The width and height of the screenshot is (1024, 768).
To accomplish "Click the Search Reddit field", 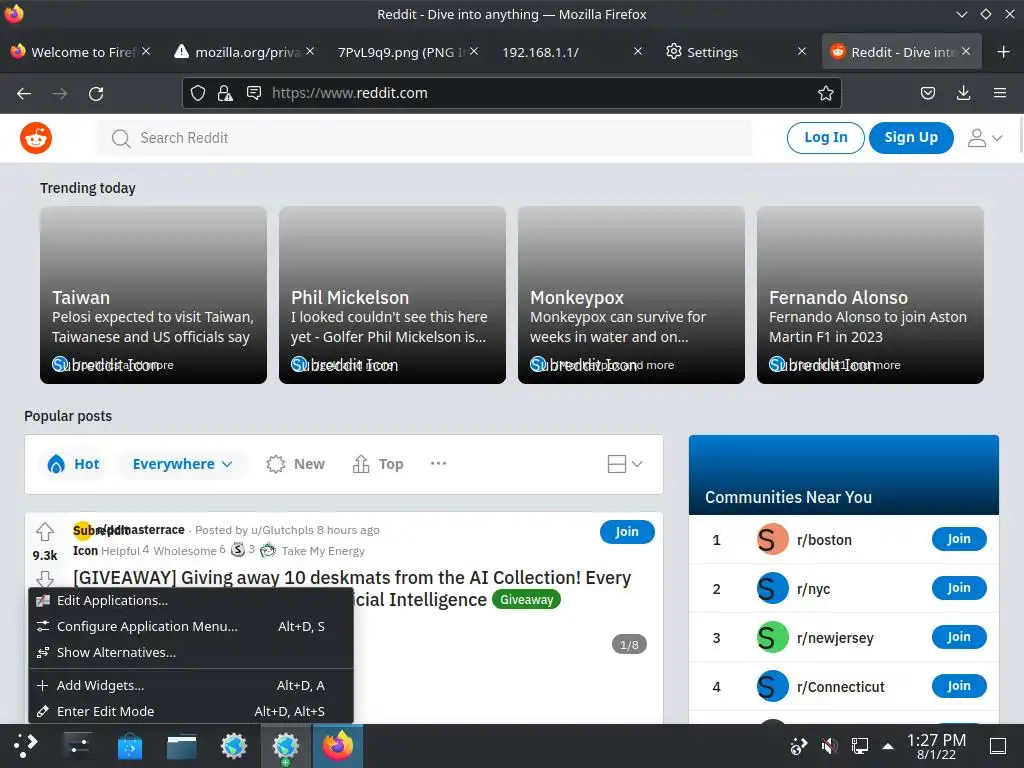I will (424, 138).
